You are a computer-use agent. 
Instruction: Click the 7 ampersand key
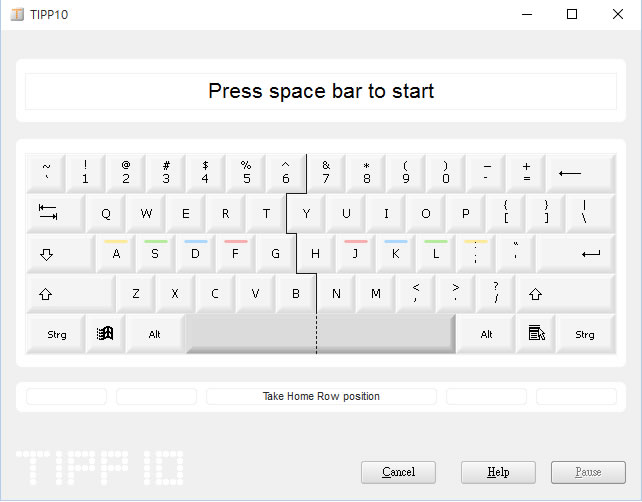(x=326, y=173)
